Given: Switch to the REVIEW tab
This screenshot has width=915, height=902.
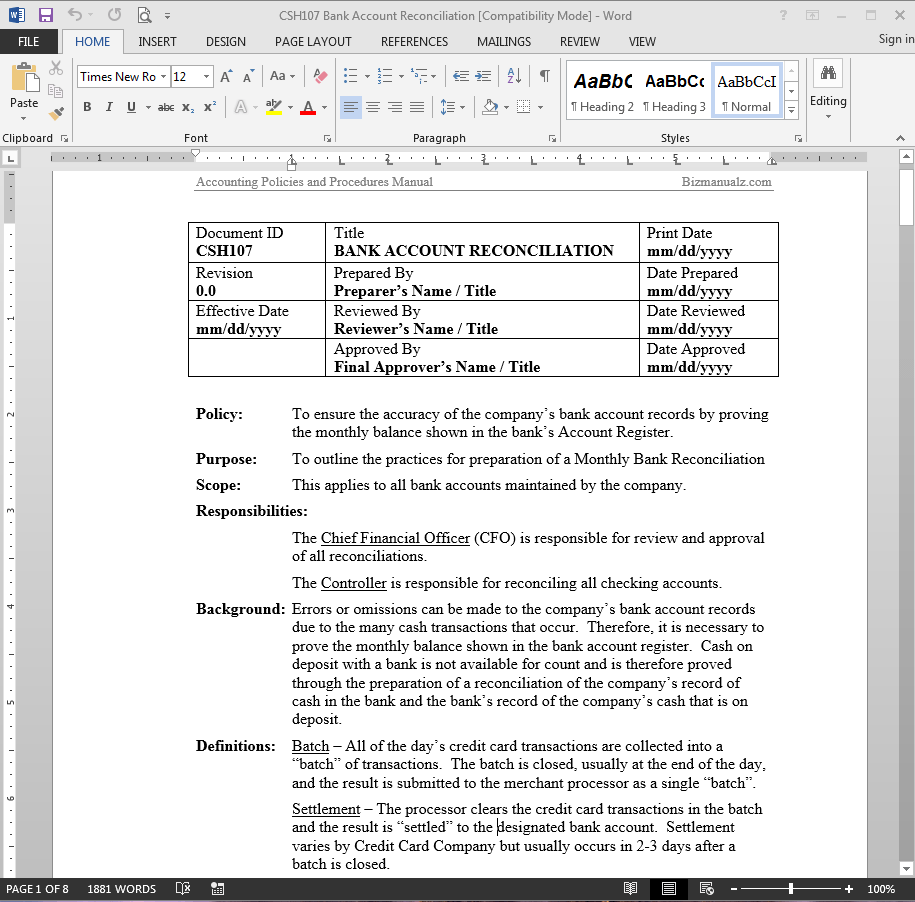Looking at the screenshot, I should click(x=579, y=42).
